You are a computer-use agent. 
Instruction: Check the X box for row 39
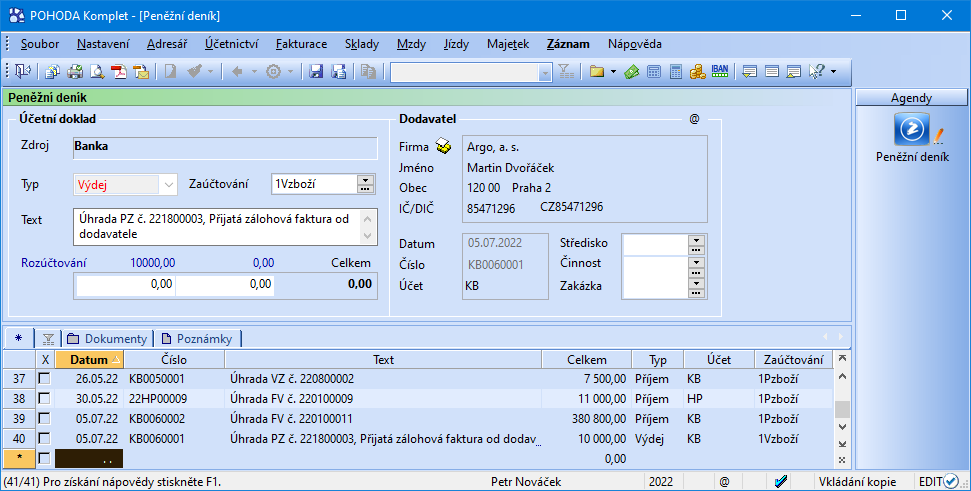(x=45, y=419)
